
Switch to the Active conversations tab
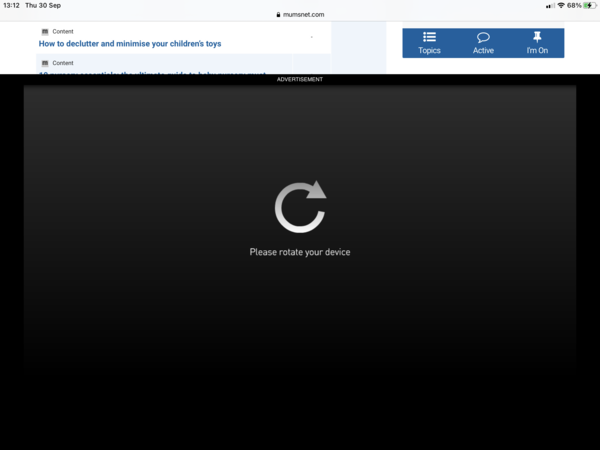(x=483, y=43)
